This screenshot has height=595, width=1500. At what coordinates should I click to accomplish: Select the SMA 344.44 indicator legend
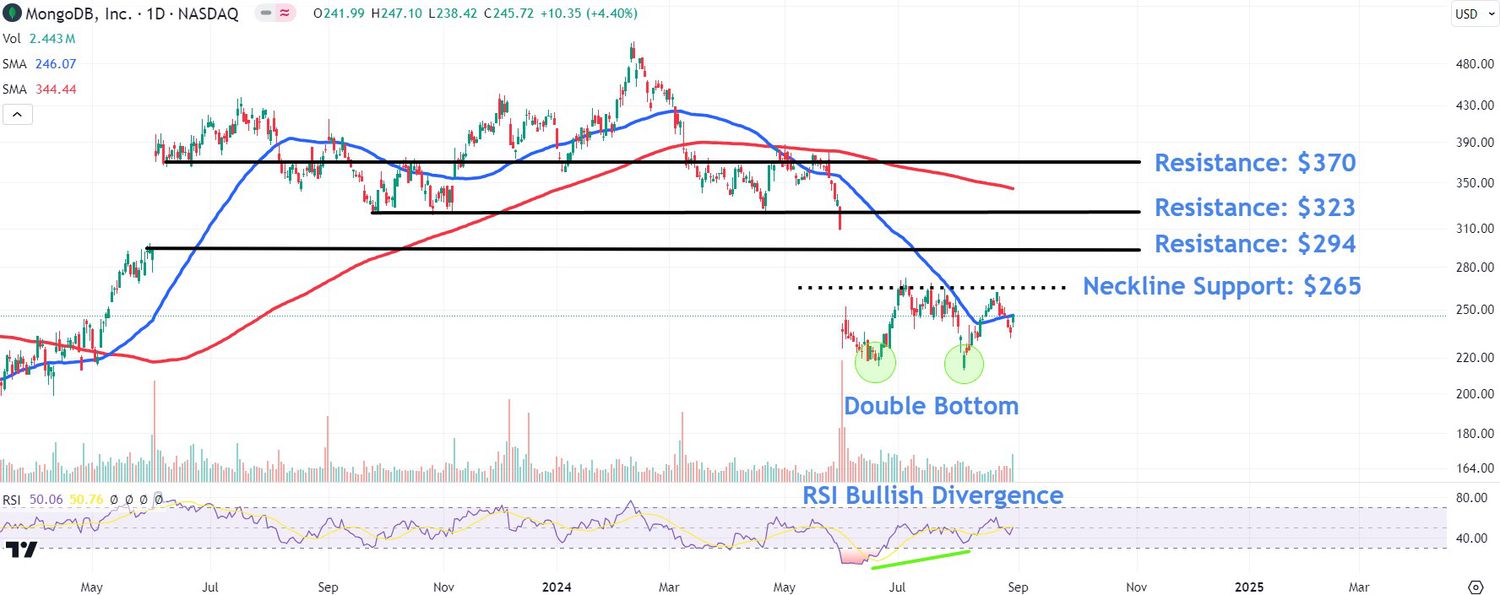click(x=40, y=89)
